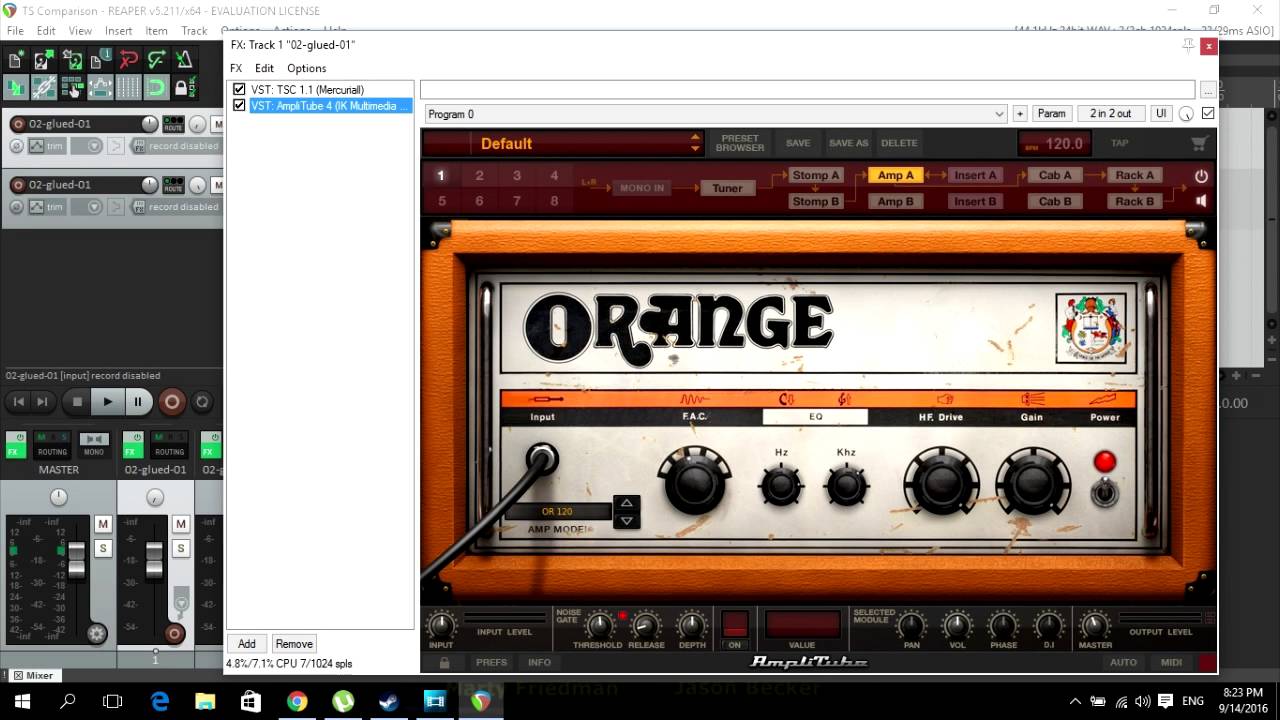Click the transport Record button
This screenshot has width=1280, height=720.
[172, 402]
